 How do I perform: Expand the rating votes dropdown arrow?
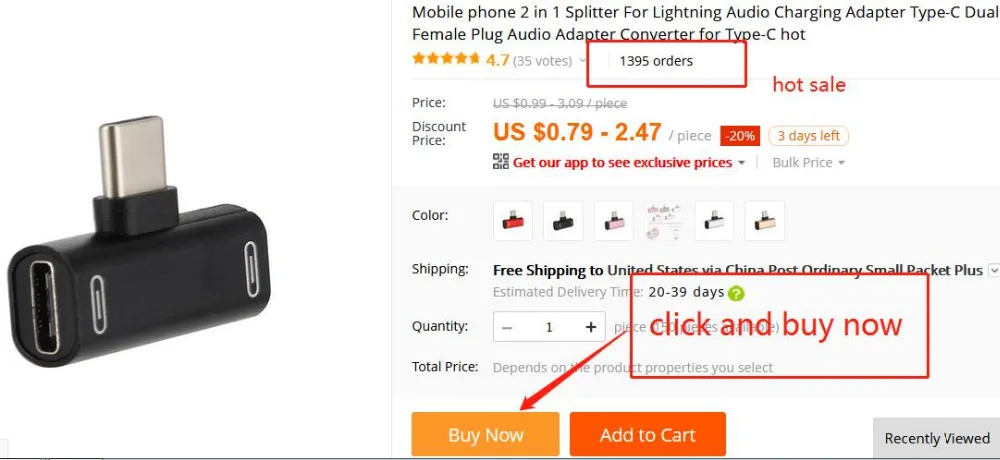[582, 61]
